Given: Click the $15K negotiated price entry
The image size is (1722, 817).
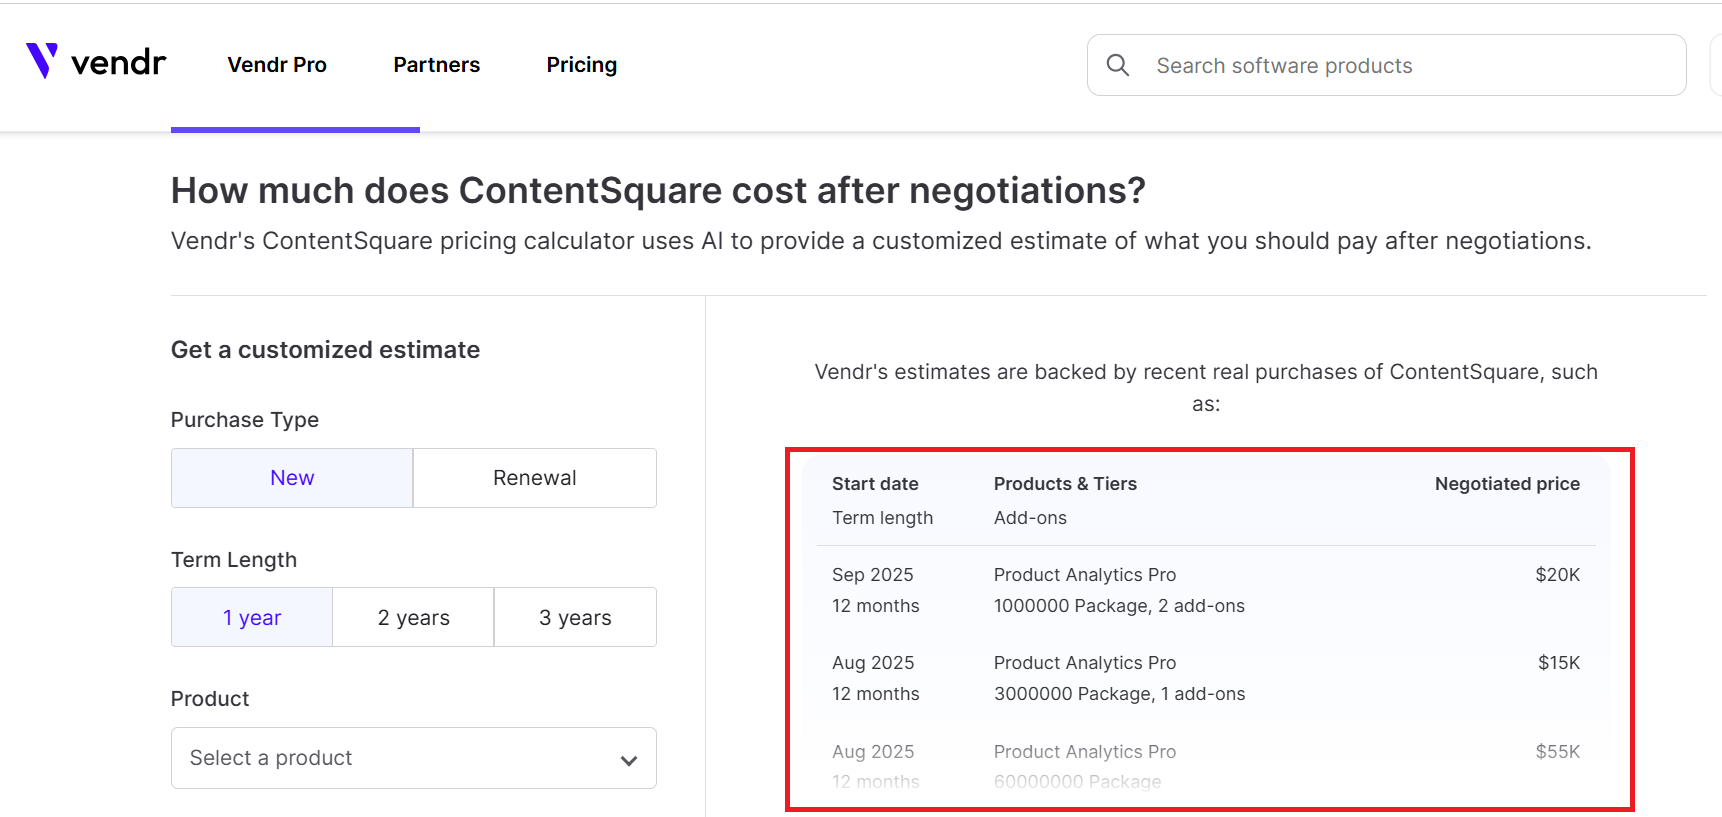Looking at the screenshot, I should pos(1558,663).
